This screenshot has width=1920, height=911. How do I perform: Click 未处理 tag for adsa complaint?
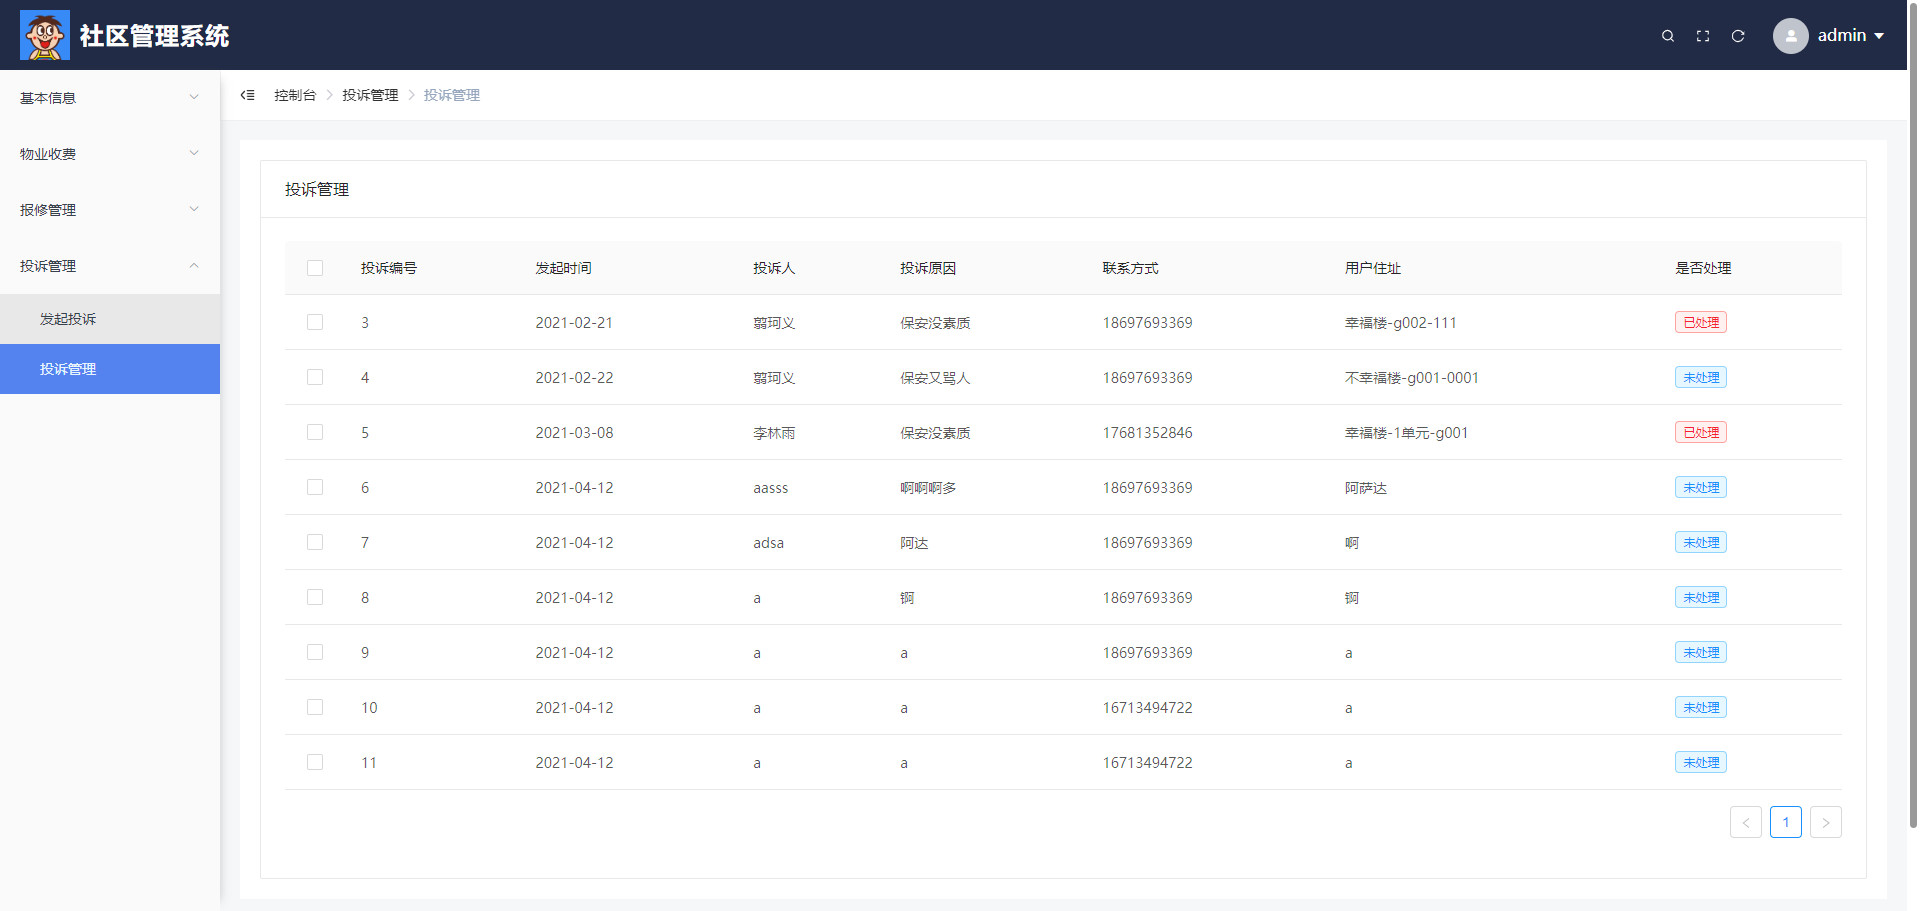click(x=1701, y=542)
